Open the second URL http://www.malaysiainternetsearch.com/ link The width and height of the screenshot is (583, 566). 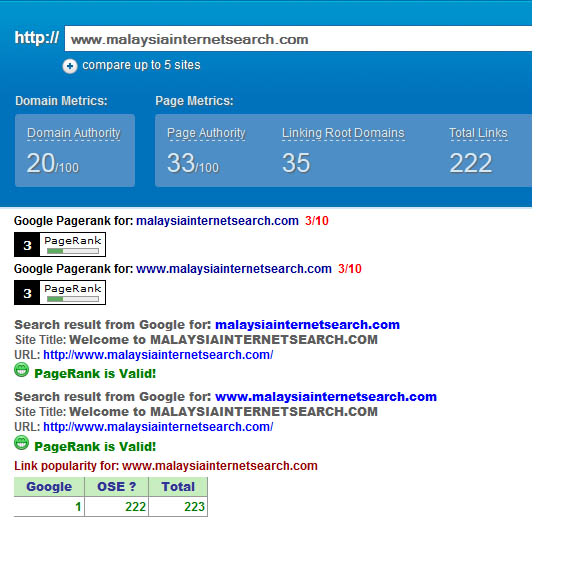click(x=158, y=427)
